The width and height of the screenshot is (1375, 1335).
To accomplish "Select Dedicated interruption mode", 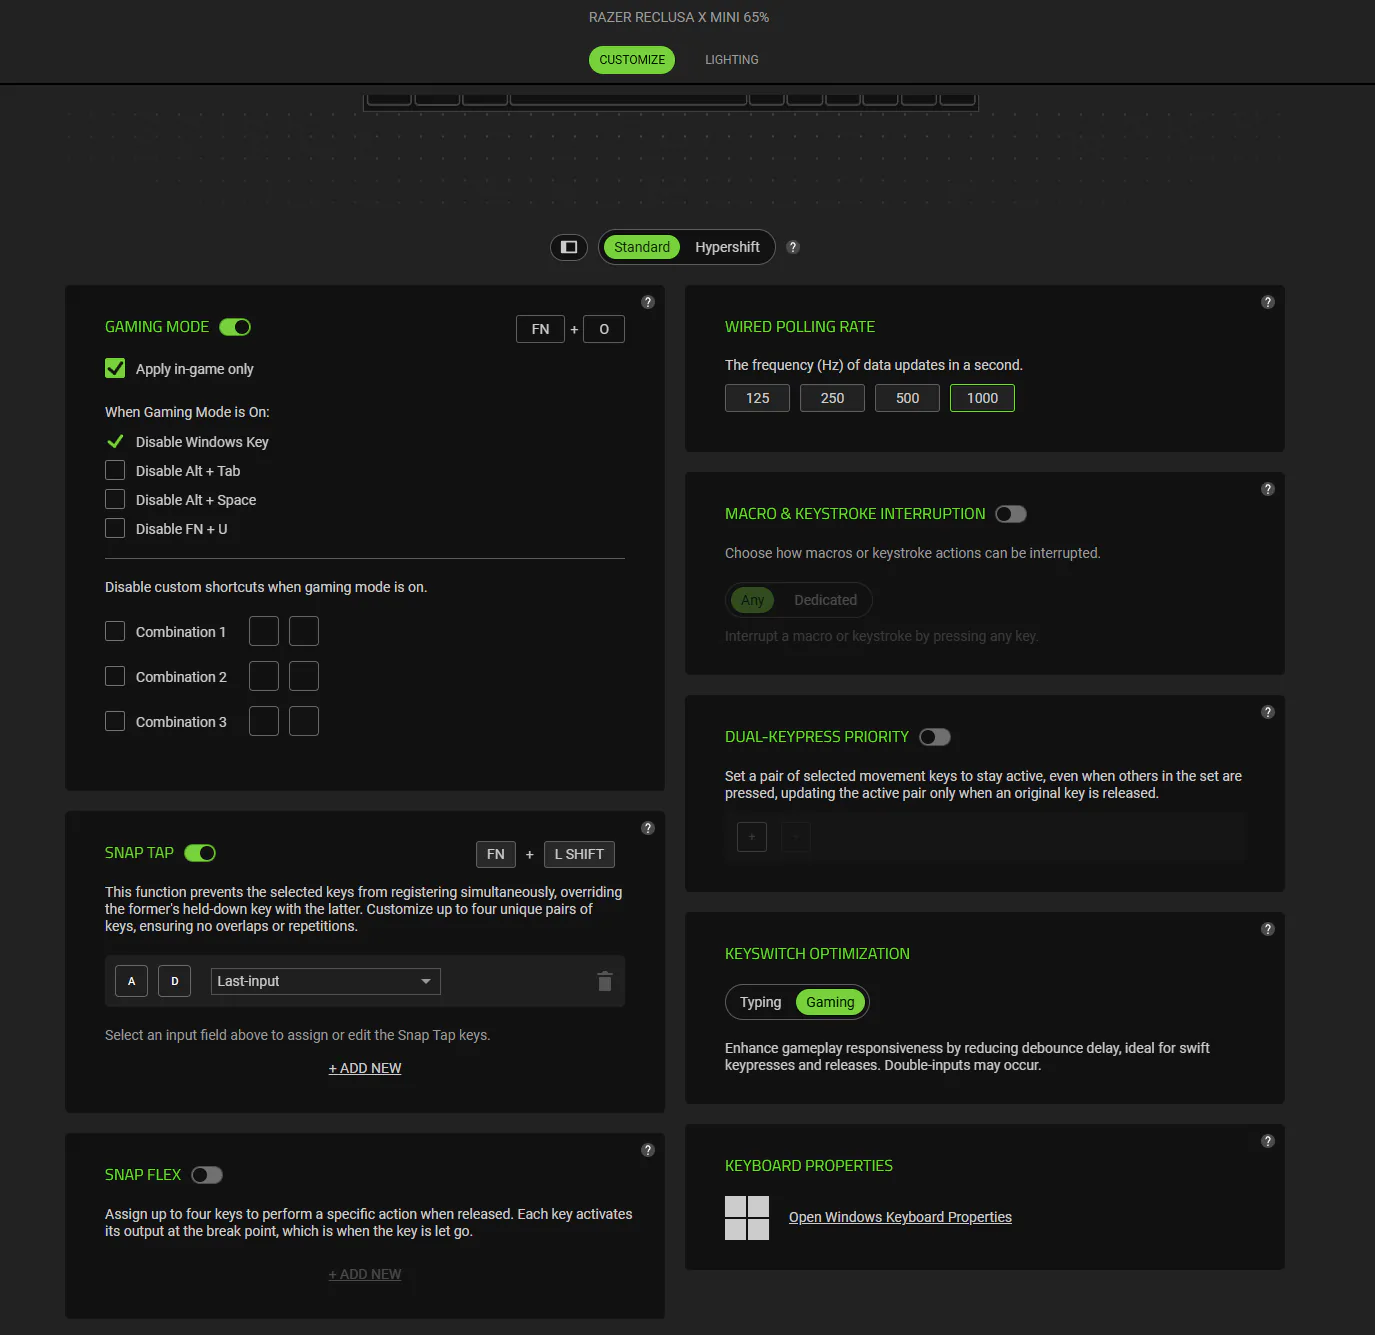I will [x=825, y=600].
